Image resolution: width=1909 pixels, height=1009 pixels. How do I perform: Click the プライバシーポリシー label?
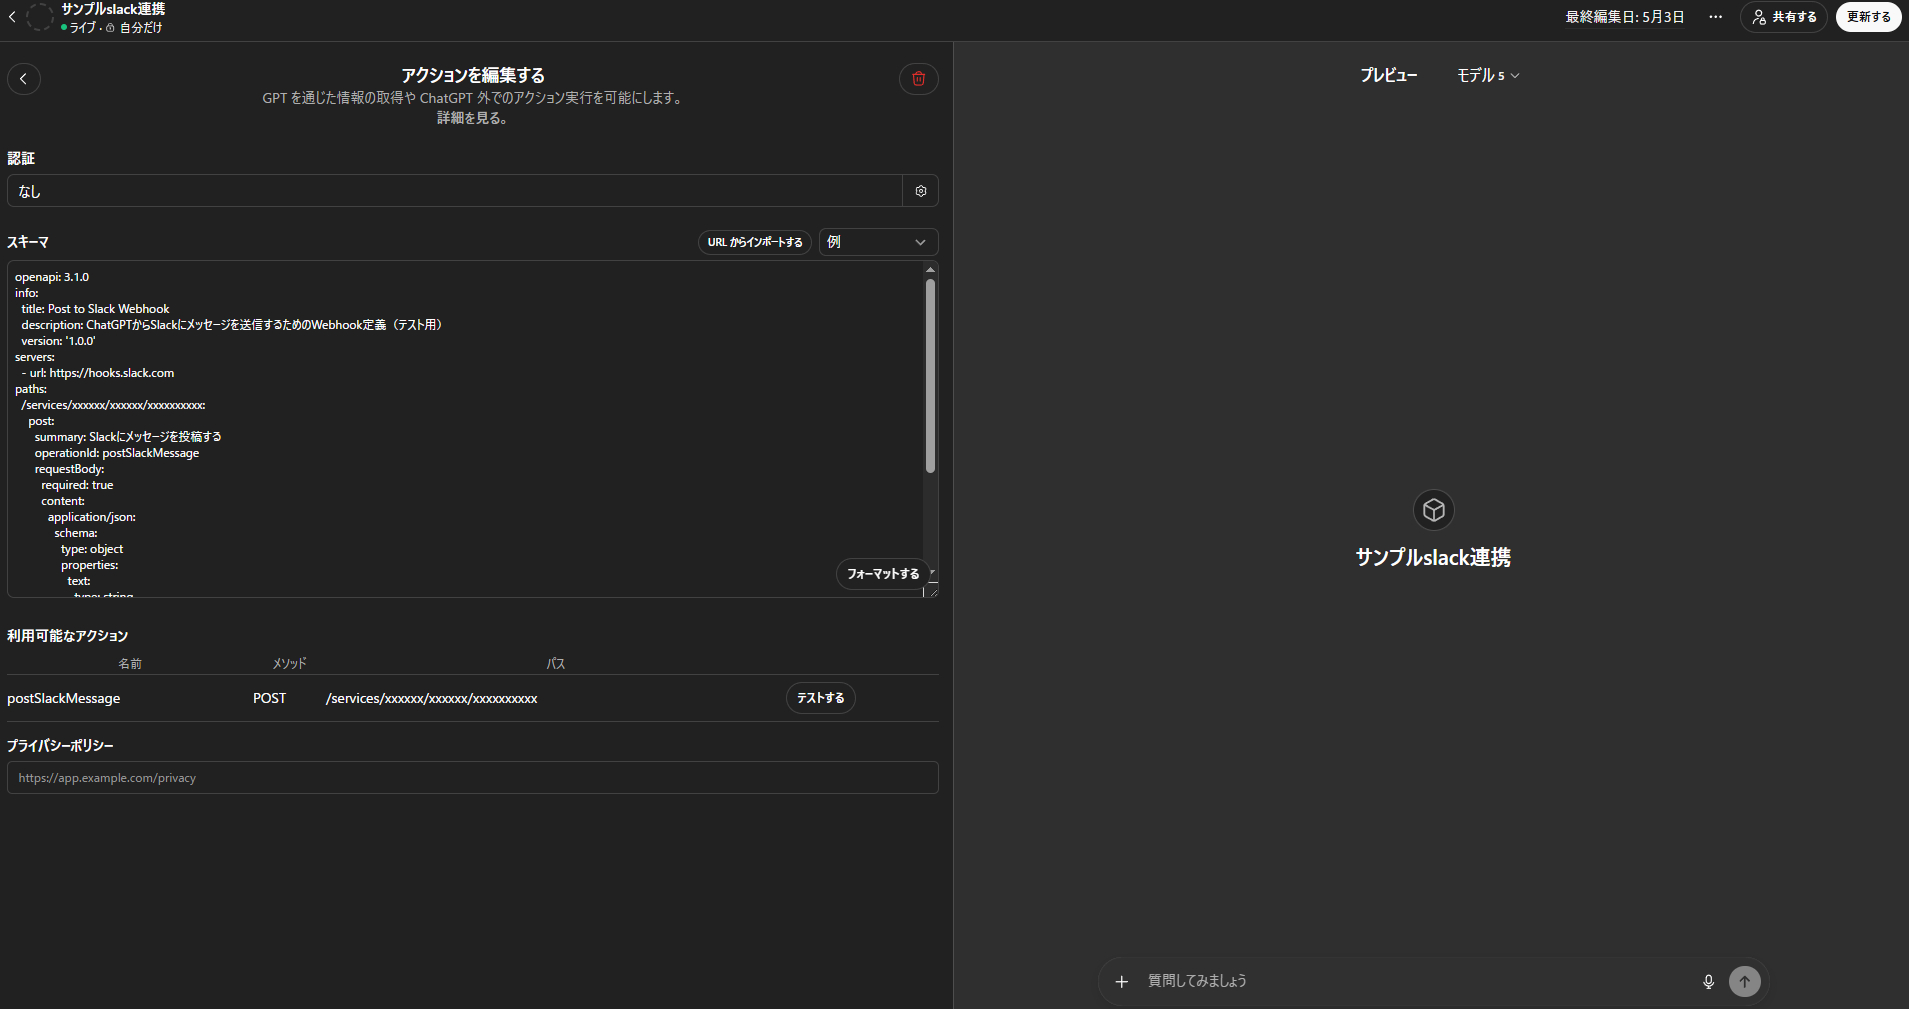(x=60, y=746)
